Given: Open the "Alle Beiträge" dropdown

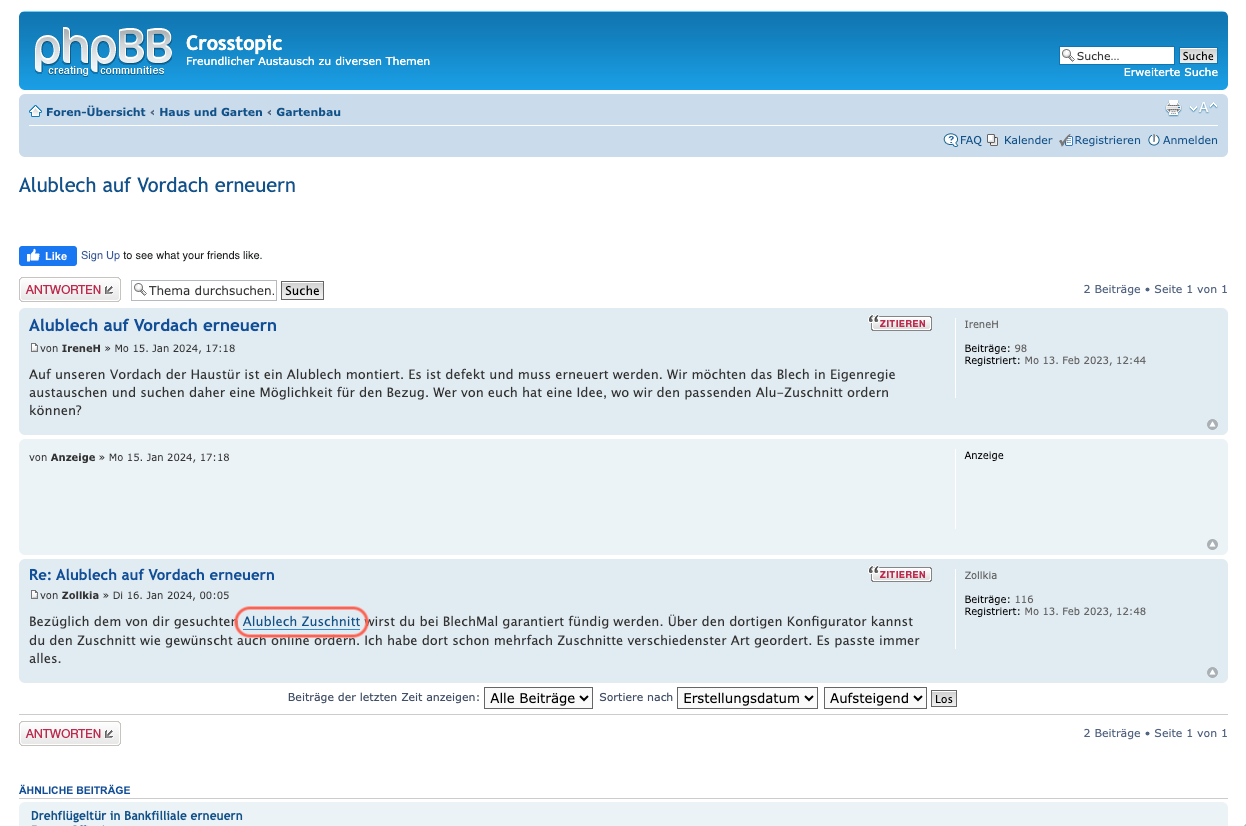Looking at the screenshot, I should coord(538,697).
